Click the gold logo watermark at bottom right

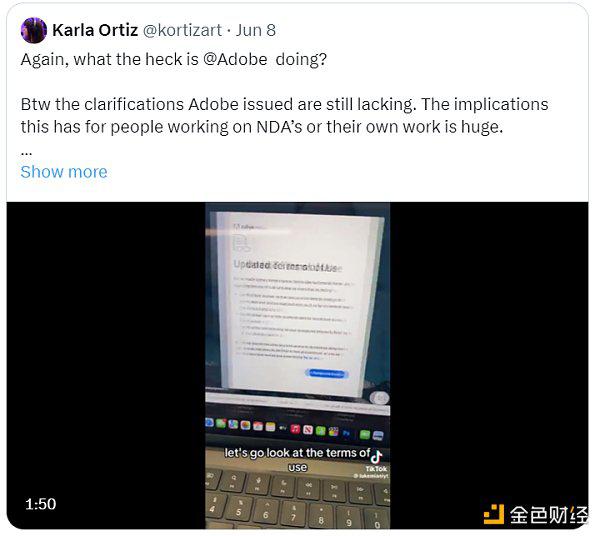(x=536, y=515)
